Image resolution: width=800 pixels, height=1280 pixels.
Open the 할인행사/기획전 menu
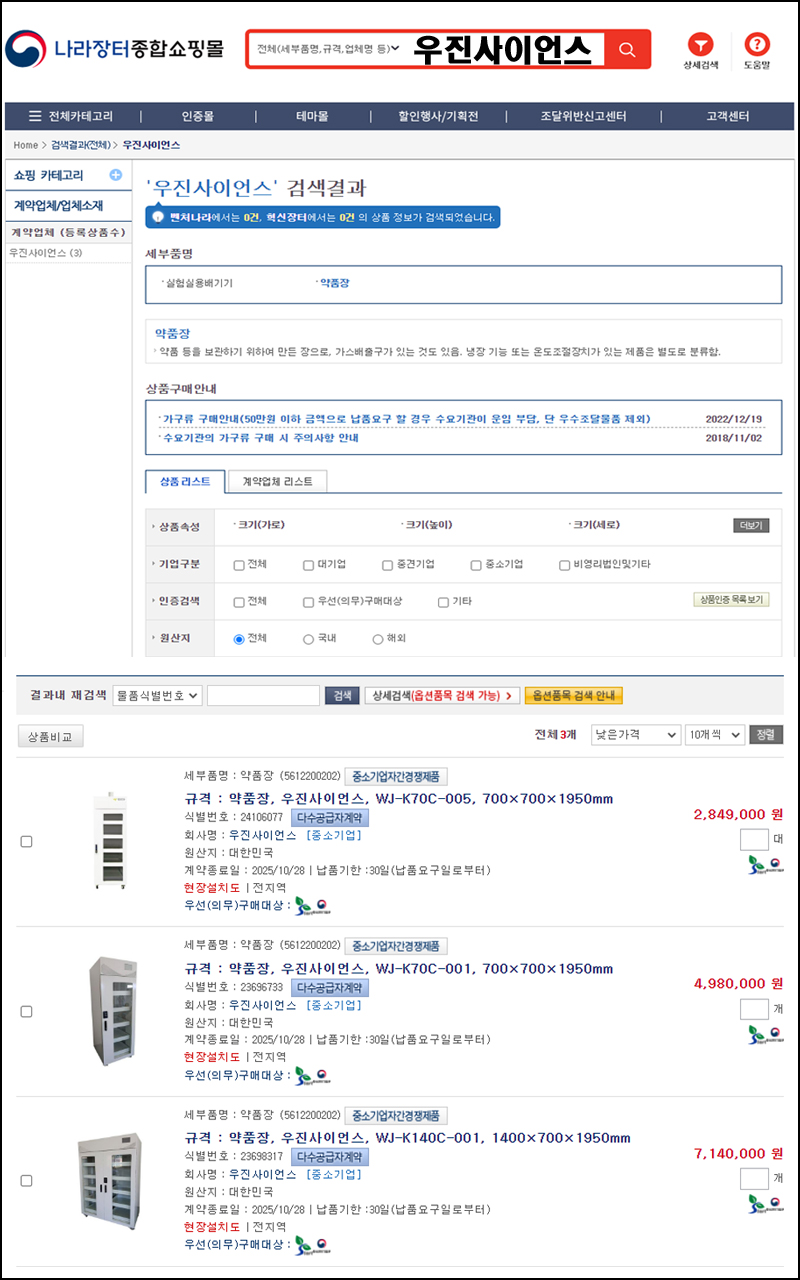tap(438, 116)
